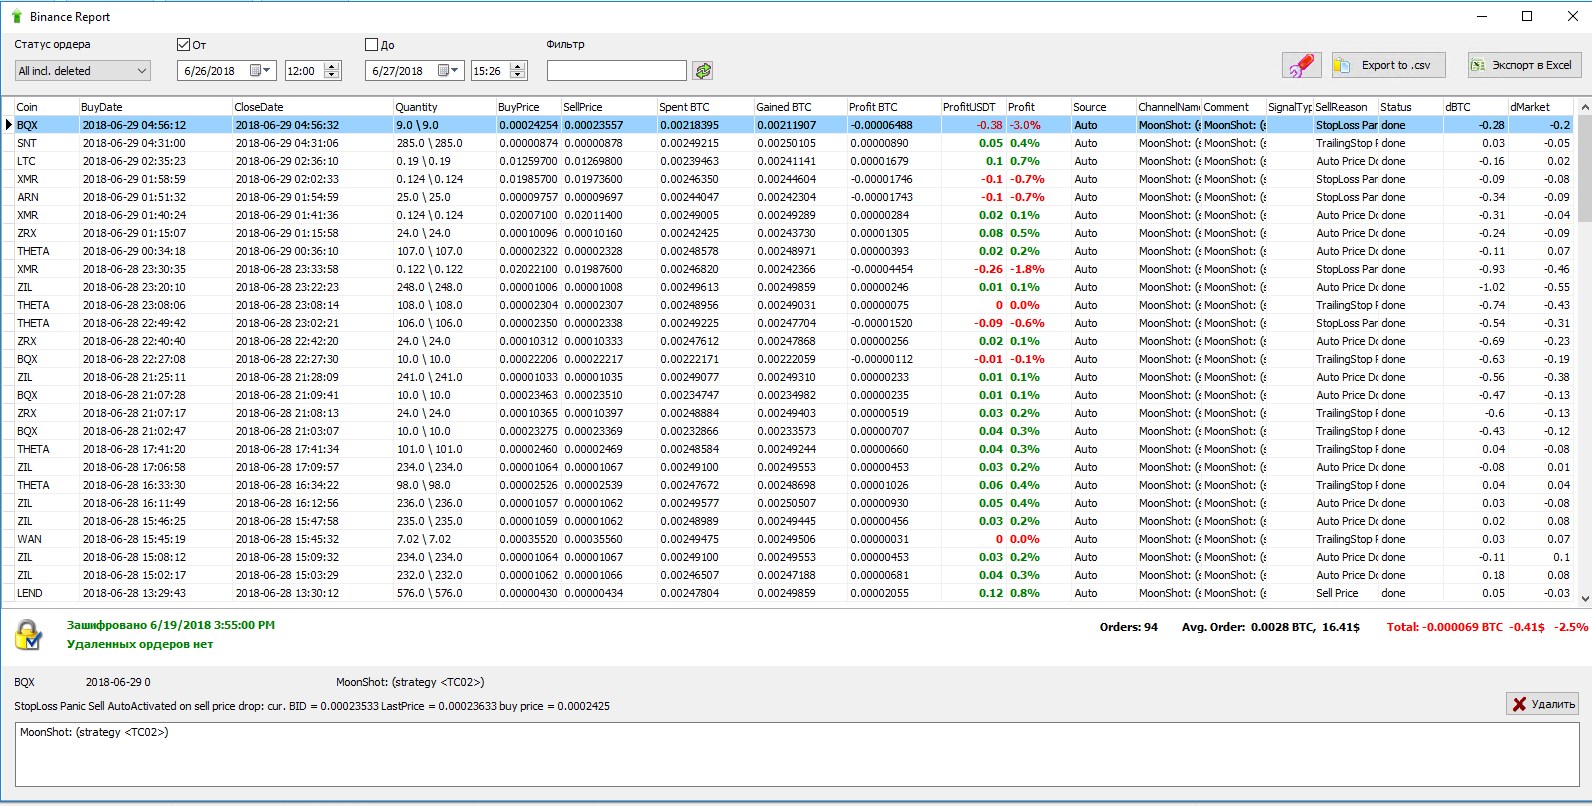The image size is (1592, 806).
Task: Increase the 12:00 start time spinner
Action: click(x=332, y=66)
